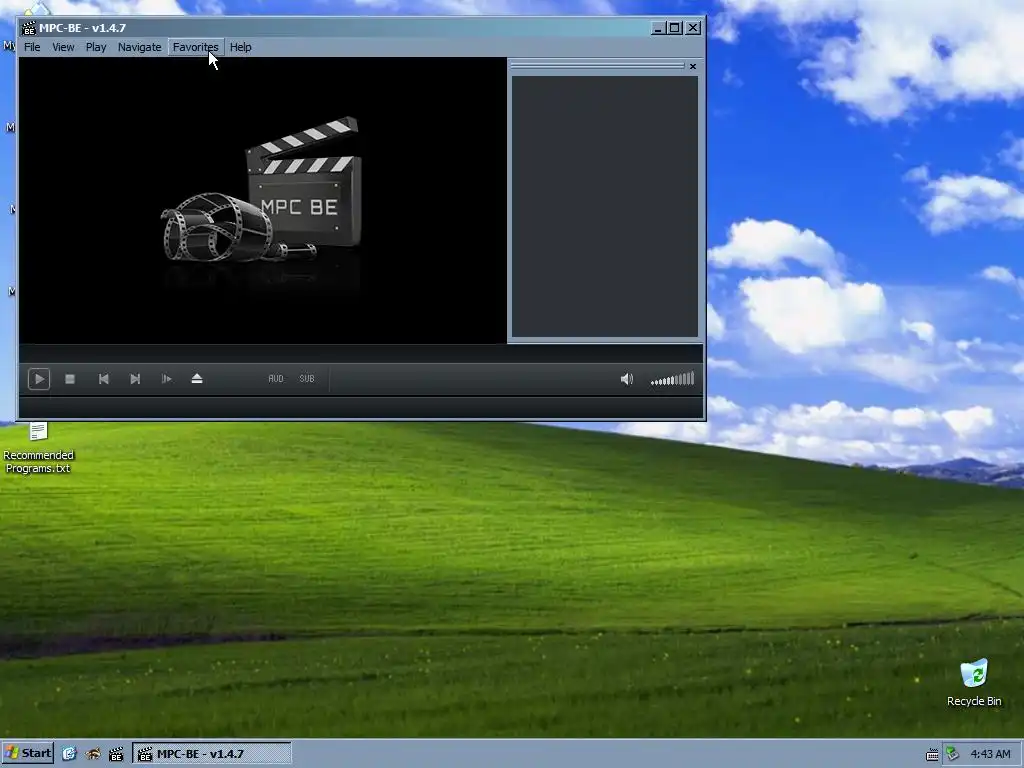Image resolution: width=1024 pixels, height=768 pixels.
Task: Click the status bar below playback controls
Action: [361, 408]
